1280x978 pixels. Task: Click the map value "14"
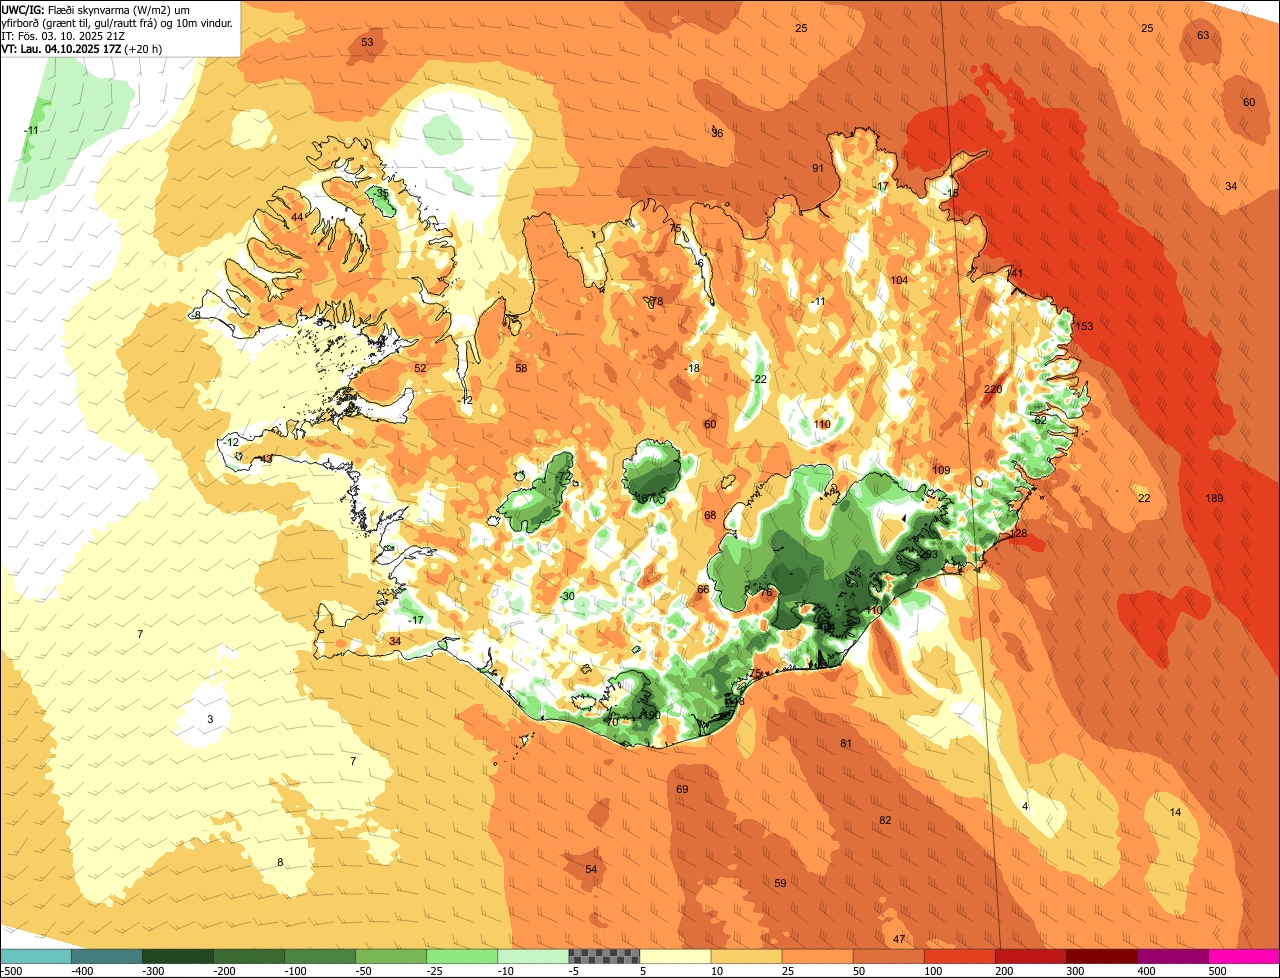(x=1175, y=812)
